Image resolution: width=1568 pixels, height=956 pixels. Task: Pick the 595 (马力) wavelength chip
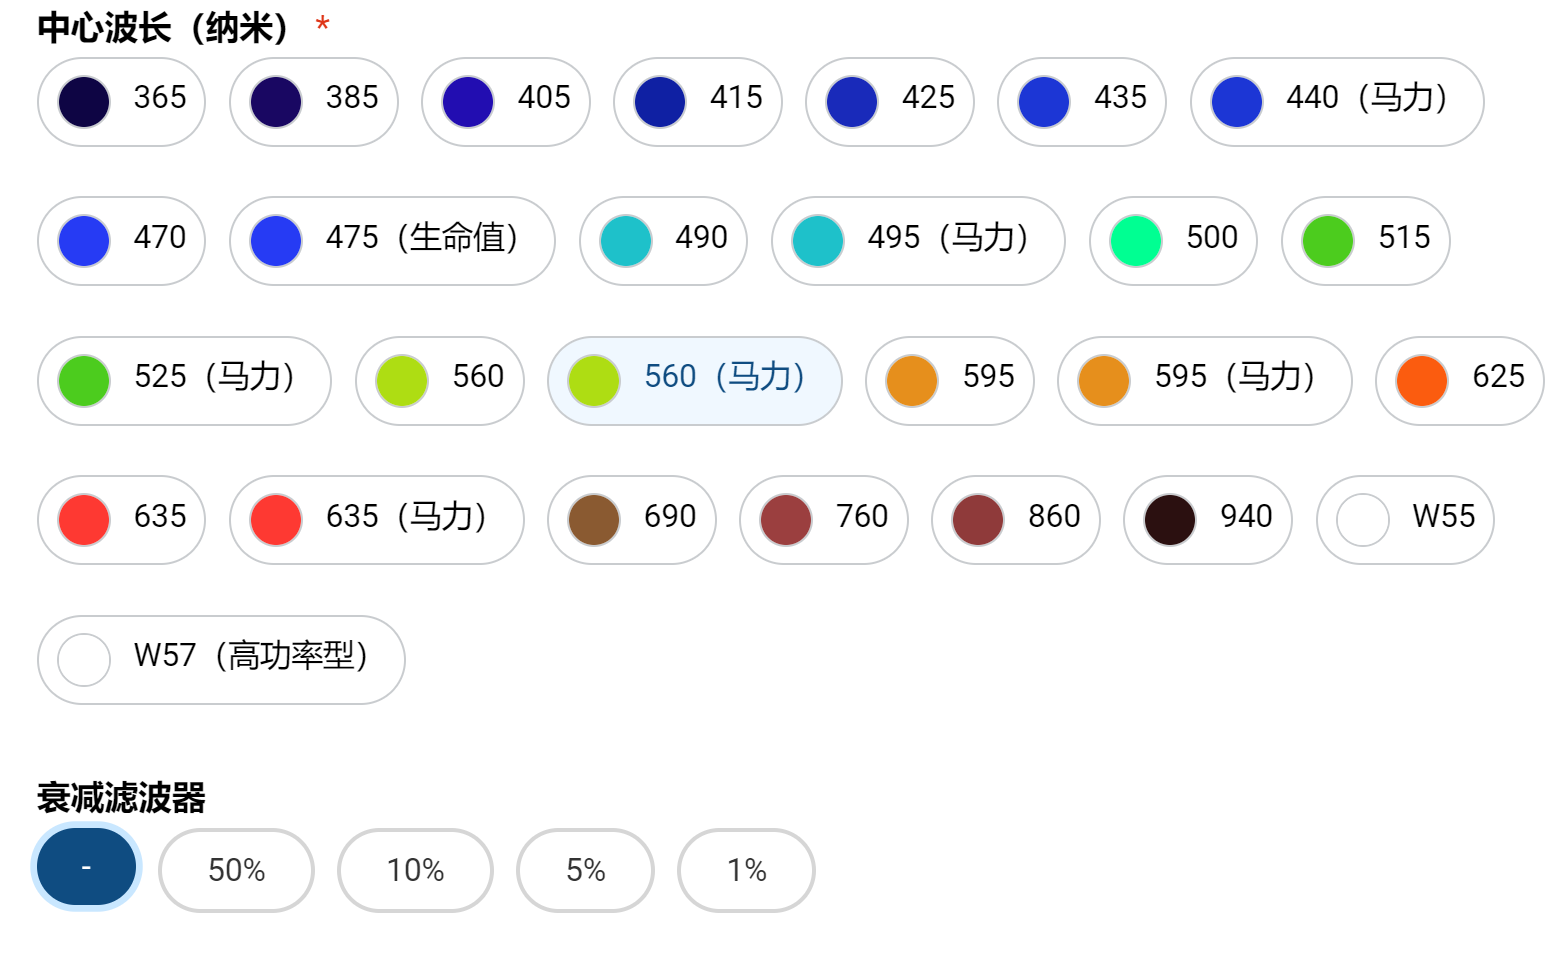tap(1204, 381)
